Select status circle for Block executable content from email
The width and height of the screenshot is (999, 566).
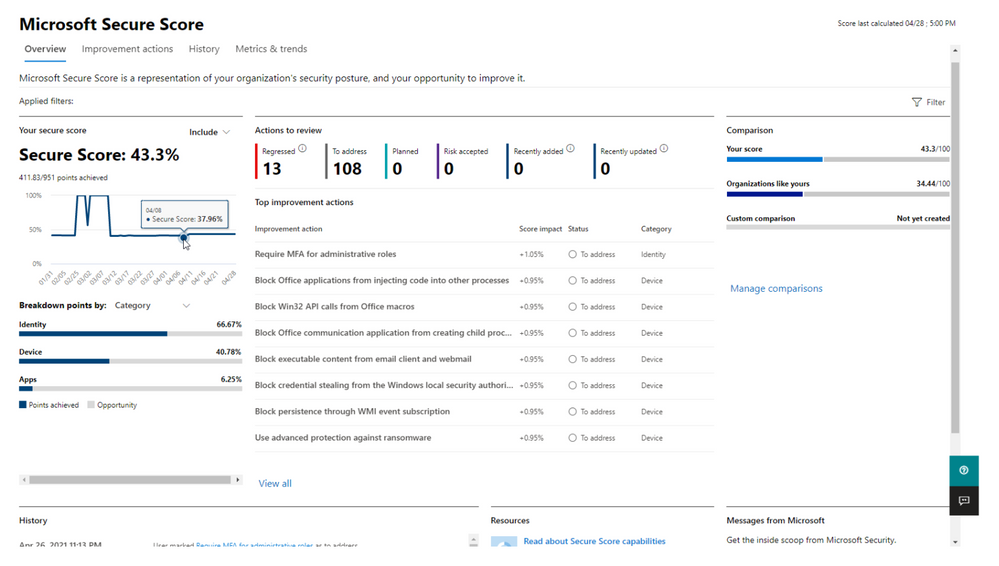(572, 359)
